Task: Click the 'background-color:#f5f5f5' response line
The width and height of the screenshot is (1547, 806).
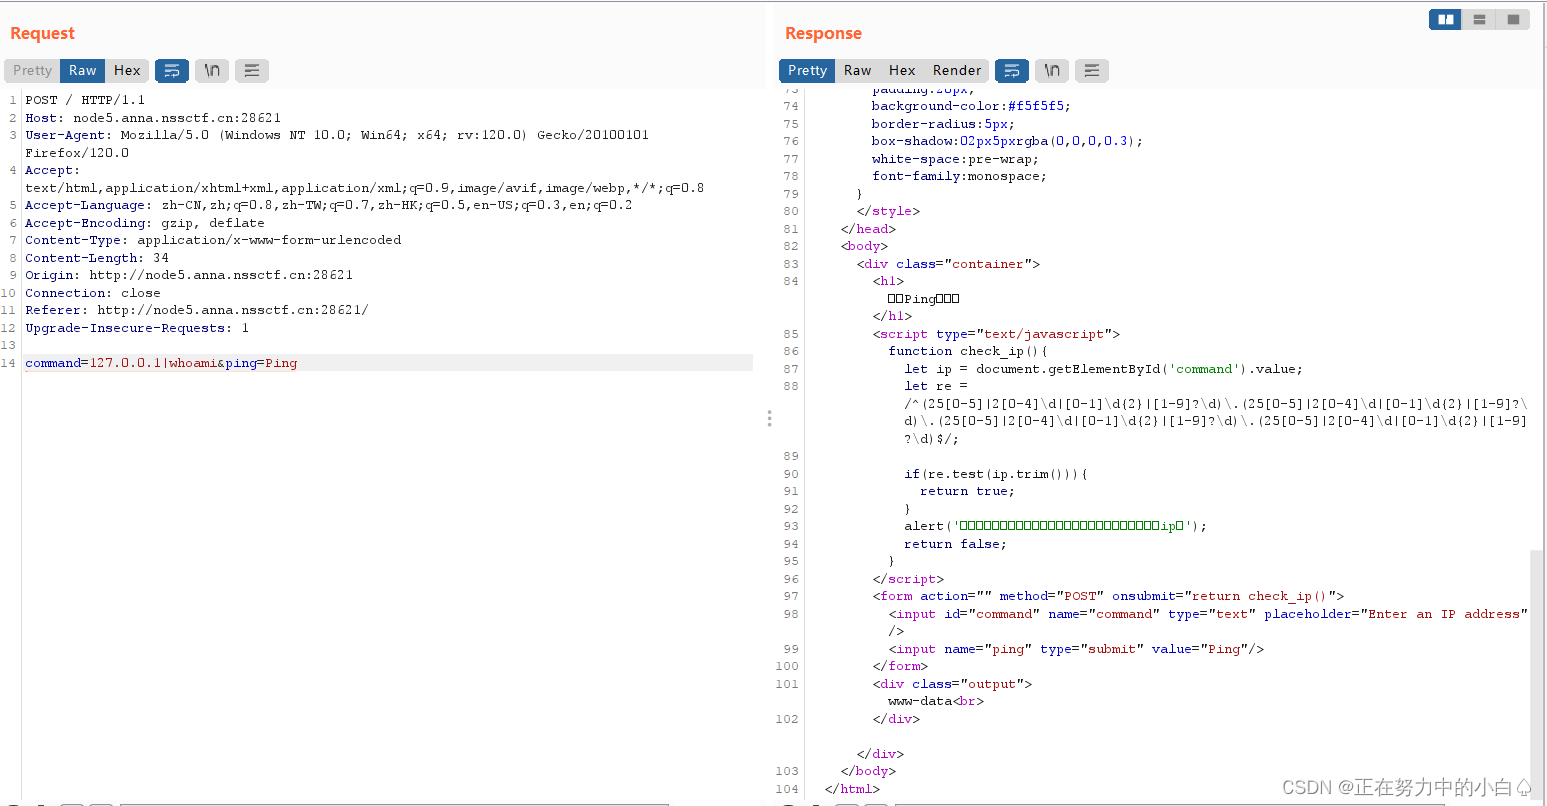Action: click(x=971, y=106)
